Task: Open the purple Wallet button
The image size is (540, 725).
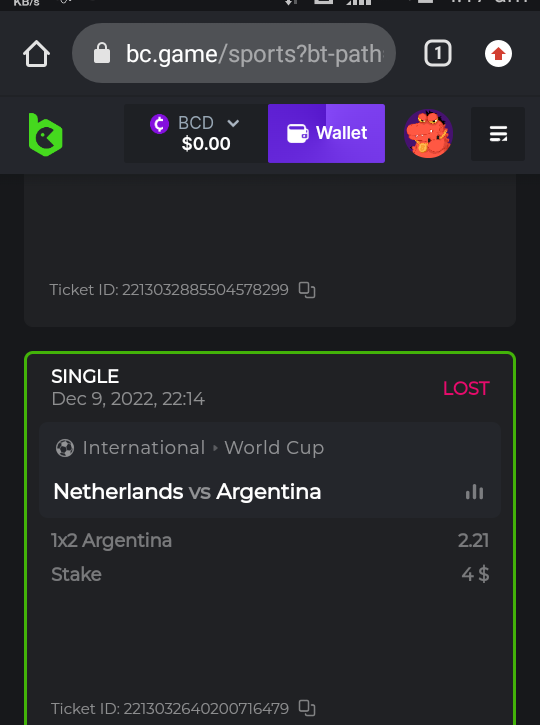Action: click(326, 133)
